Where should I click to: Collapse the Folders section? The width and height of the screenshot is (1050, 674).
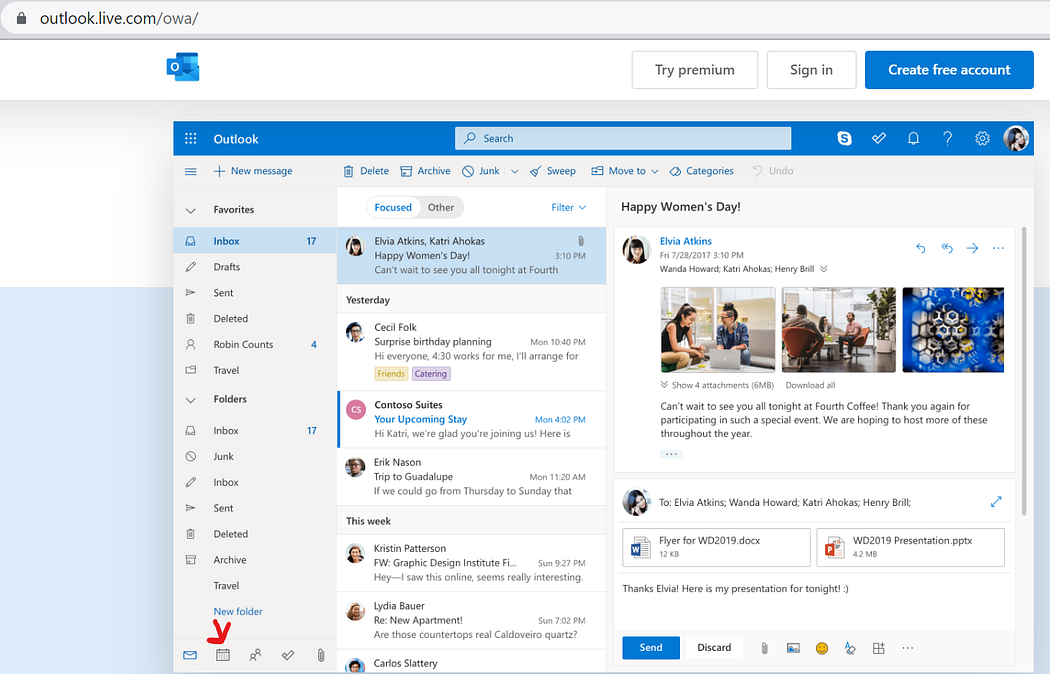(191, 400)
